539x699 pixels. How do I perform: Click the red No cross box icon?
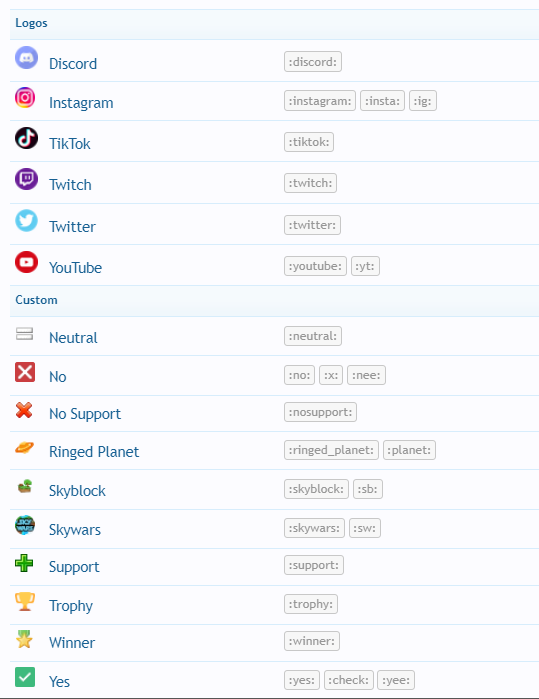[25, 372]
